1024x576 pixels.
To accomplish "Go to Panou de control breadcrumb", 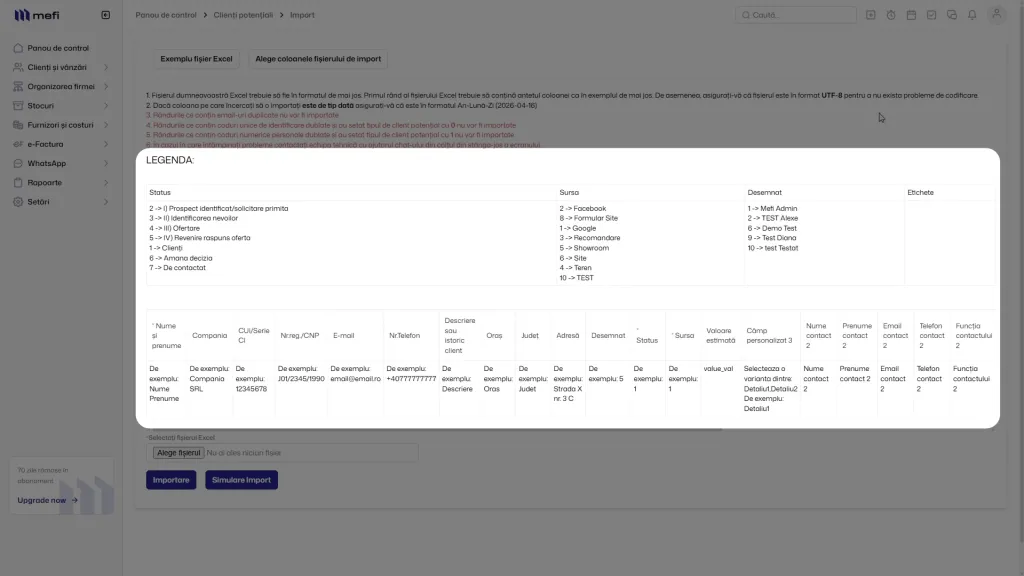I will coord(166,15).
